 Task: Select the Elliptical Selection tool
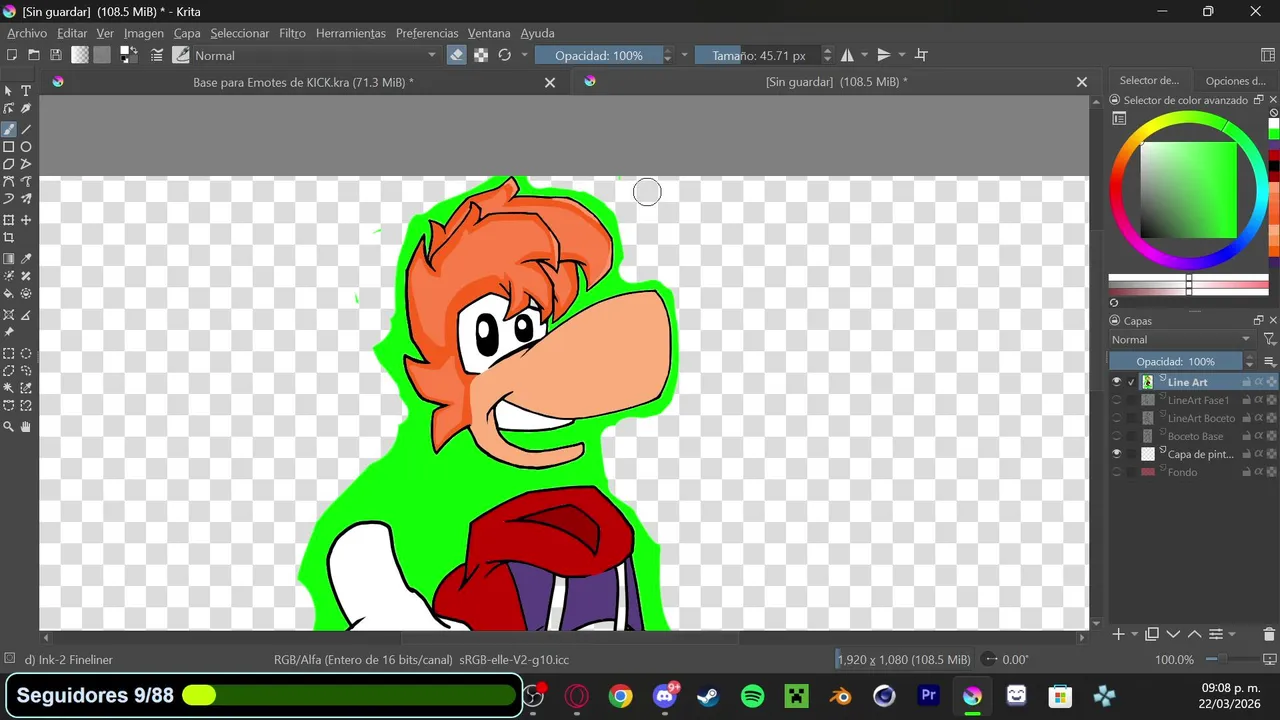26,353
